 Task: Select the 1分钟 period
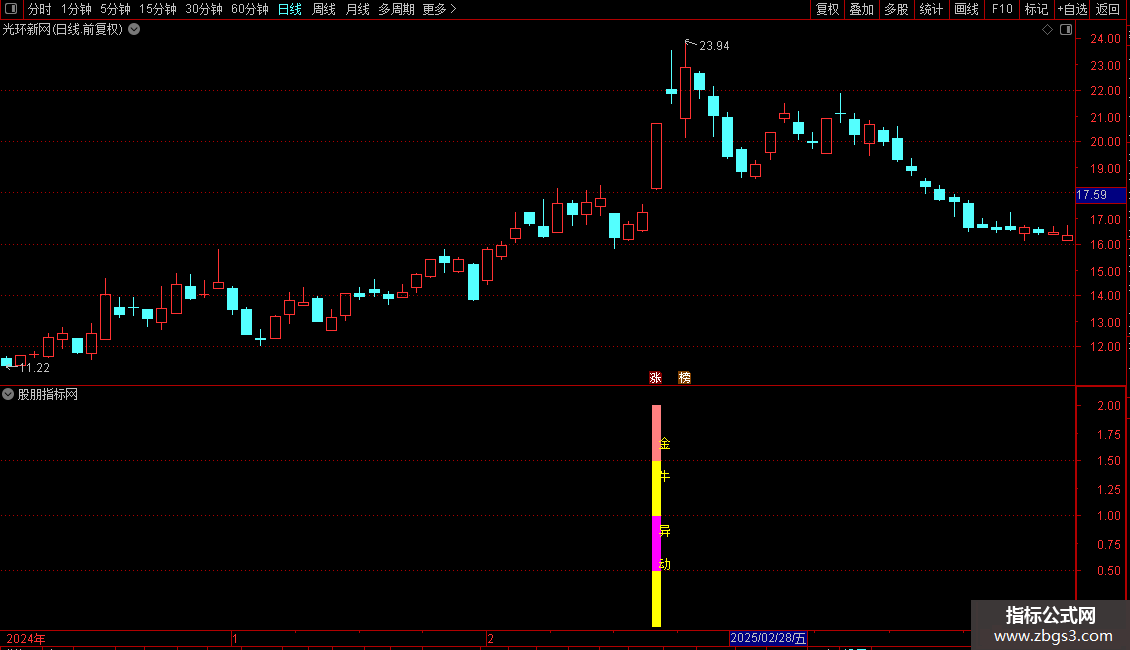(76, 9)
